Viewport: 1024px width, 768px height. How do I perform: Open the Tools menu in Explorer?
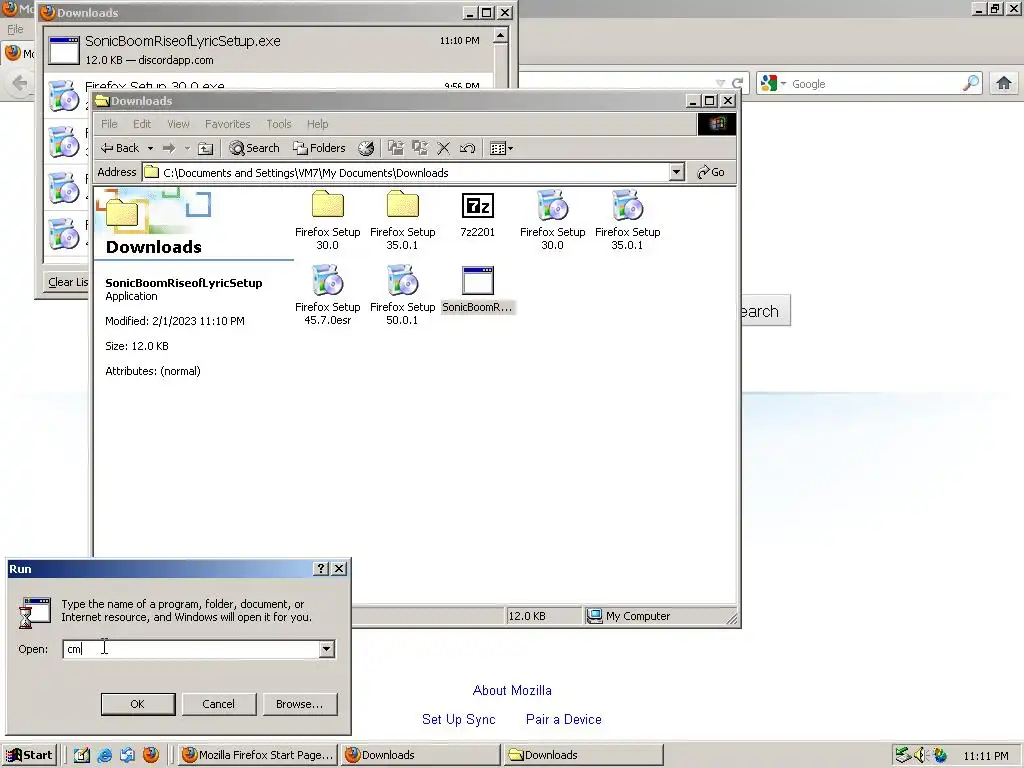tap(279, 124)
